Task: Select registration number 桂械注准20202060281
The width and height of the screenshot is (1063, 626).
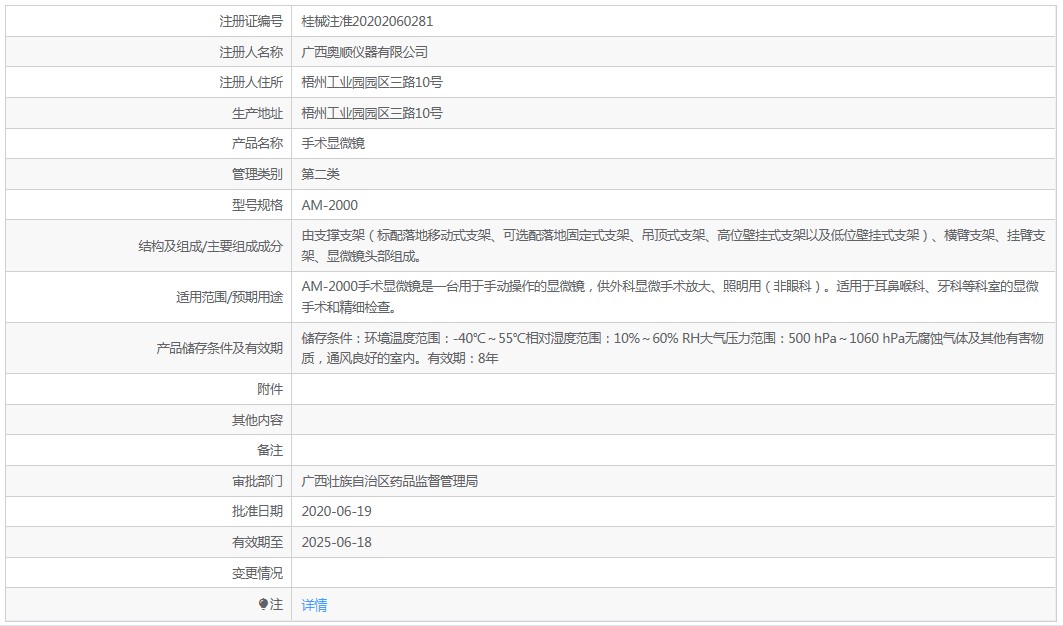Action: pos(367,21)
